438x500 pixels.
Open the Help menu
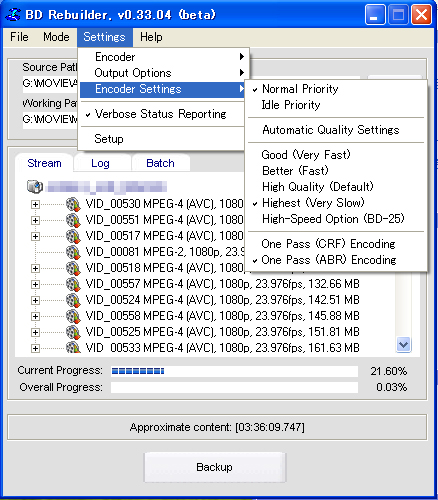[151, 37]
